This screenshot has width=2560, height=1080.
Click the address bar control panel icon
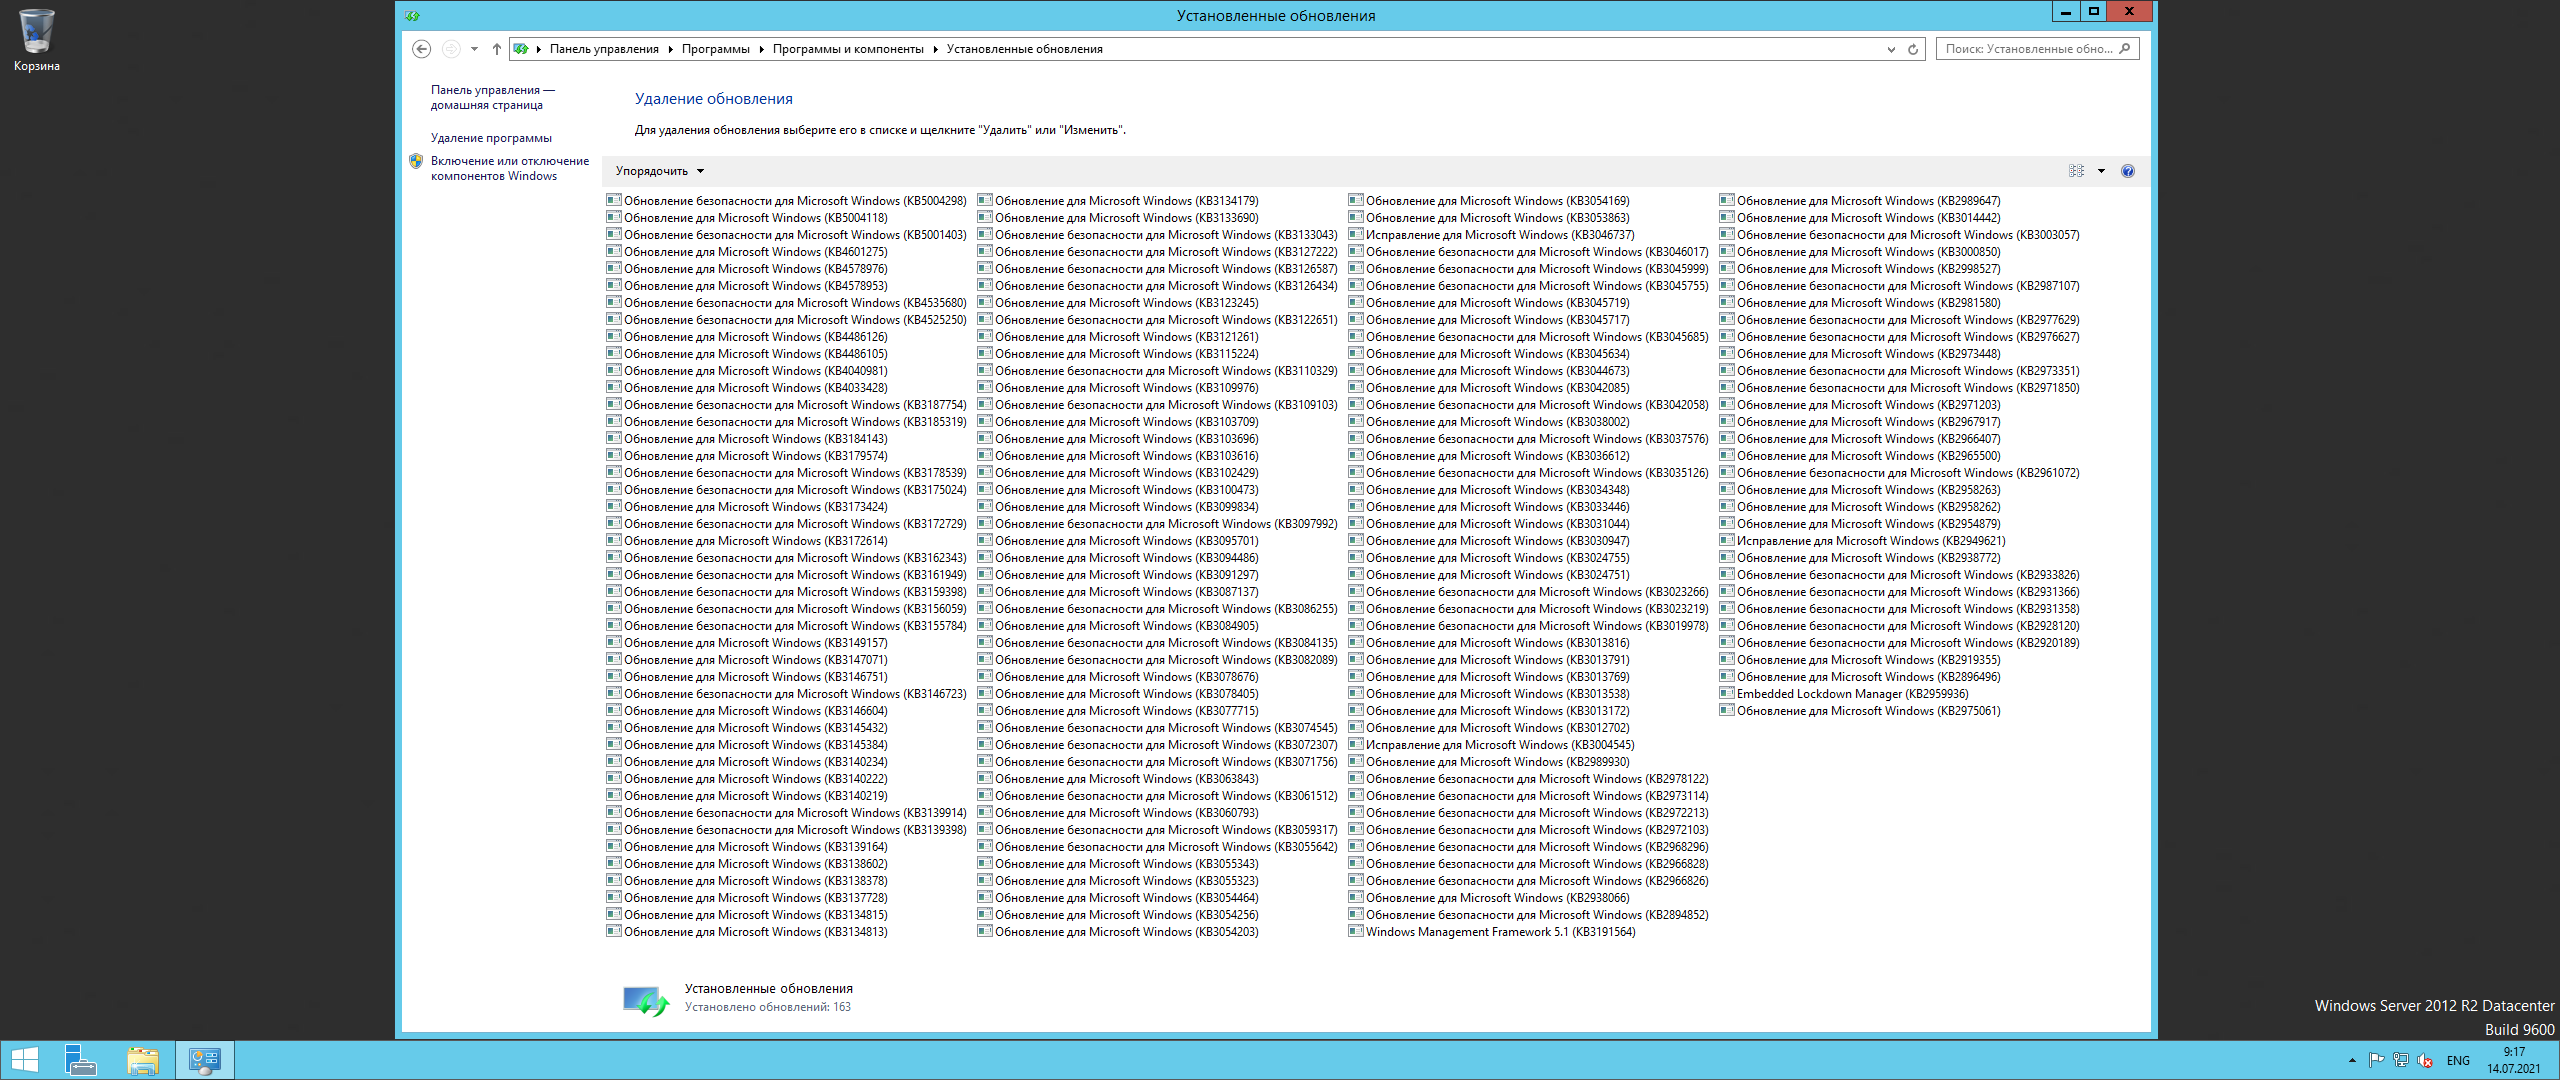(521, 49)
